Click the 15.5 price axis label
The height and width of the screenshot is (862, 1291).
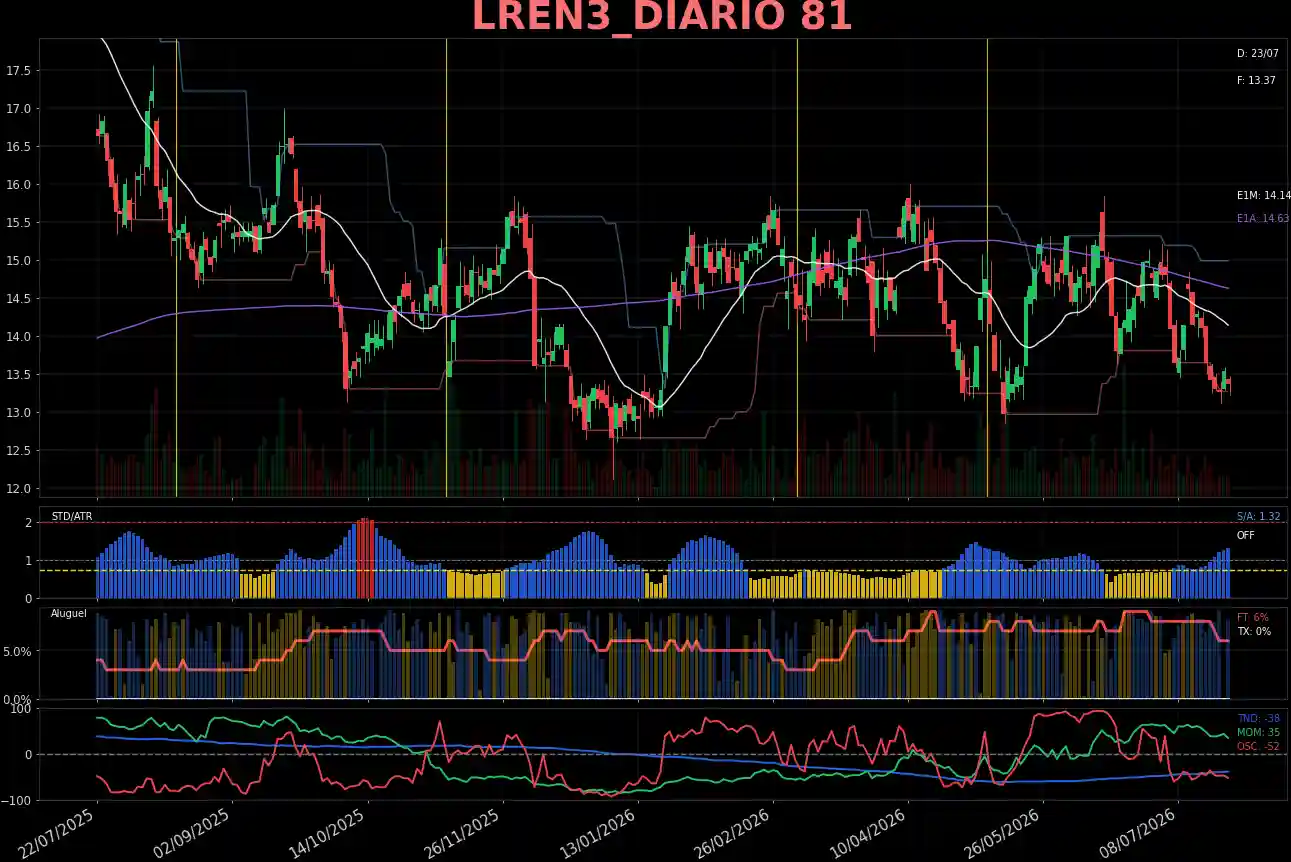point(18,223)
